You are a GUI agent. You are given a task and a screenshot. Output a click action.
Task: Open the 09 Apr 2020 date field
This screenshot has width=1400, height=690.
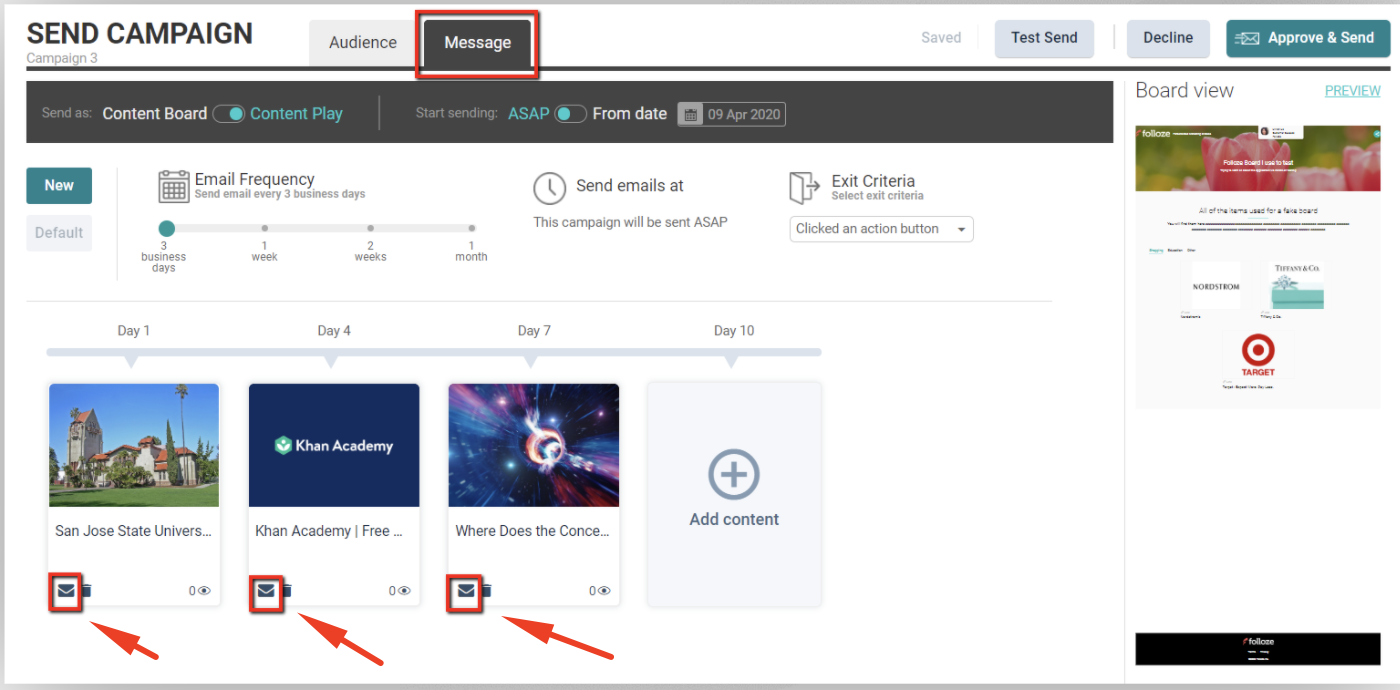click(x=745, y=114)
